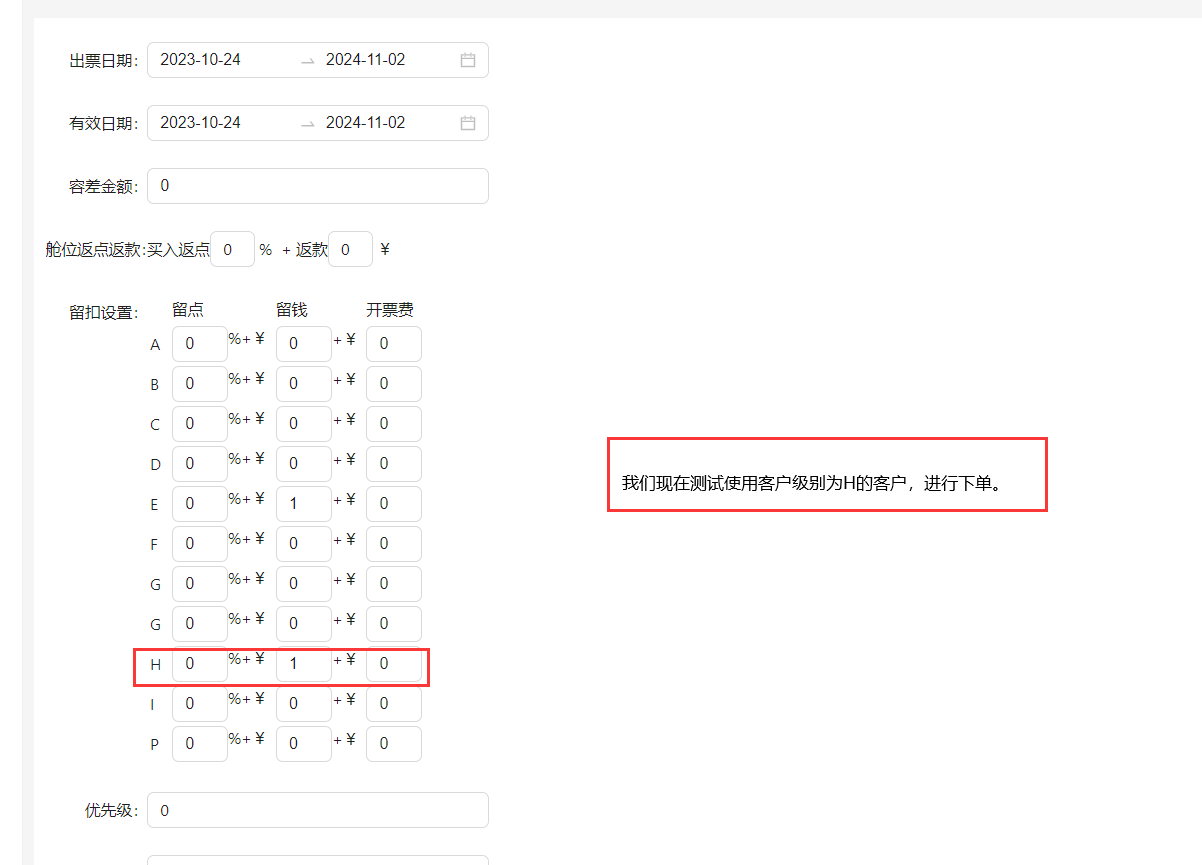Viewport: 1202px width, 865px height.
Task: Focus the 优先级 input field
Action: click(x=318, y=810)
